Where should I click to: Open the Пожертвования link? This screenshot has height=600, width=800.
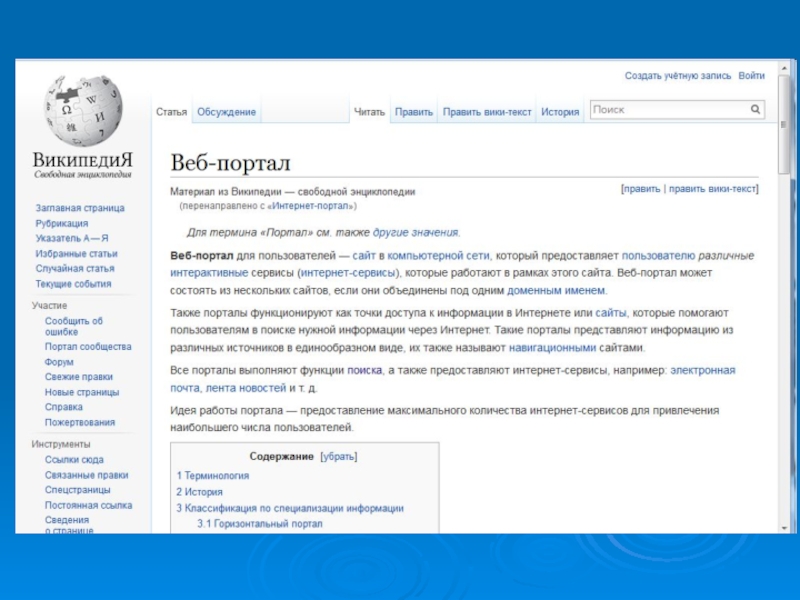pyautogui.click(x=80, y=422)
